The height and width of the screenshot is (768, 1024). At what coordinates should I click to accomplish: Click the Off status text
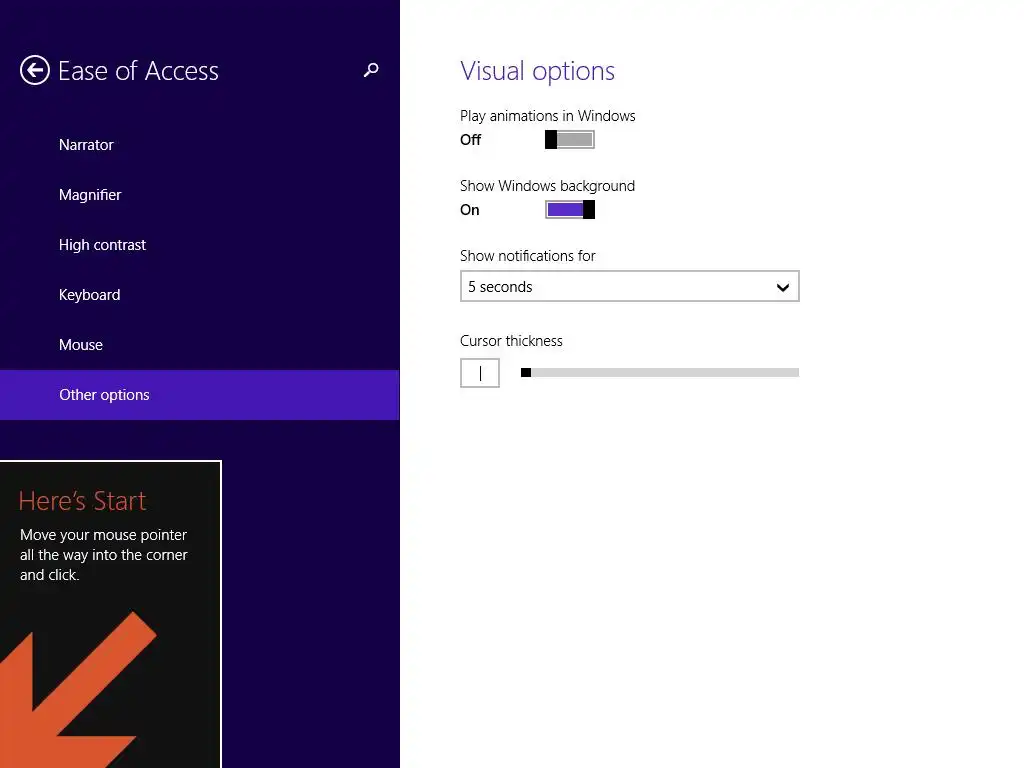[x=470, y=140]
